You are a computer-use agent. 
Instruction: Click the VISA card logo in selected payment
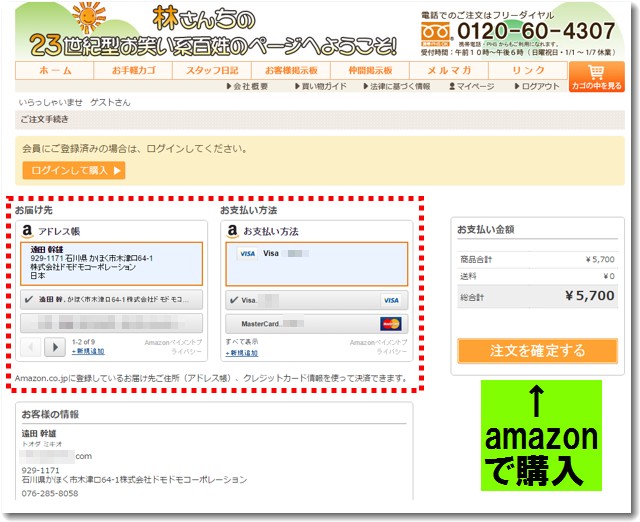(247, 253)
